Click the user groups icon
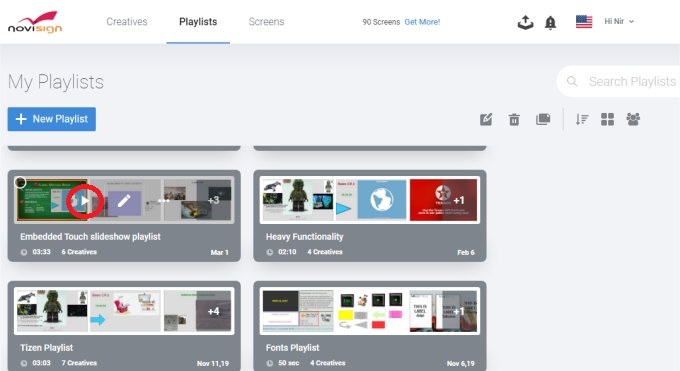Viewport: 680px width, 371px height. click(x=633, y=119)
